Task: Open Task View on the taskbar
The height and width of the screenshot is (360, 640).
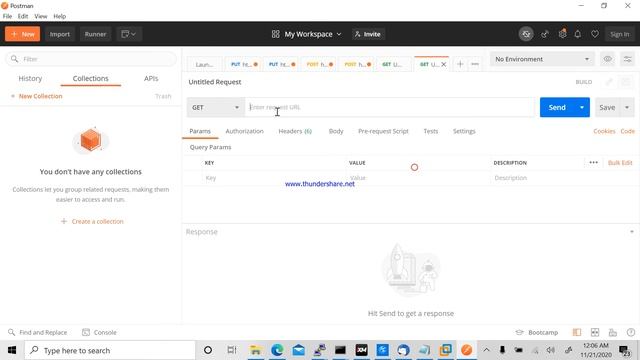Action: [231, 350]
